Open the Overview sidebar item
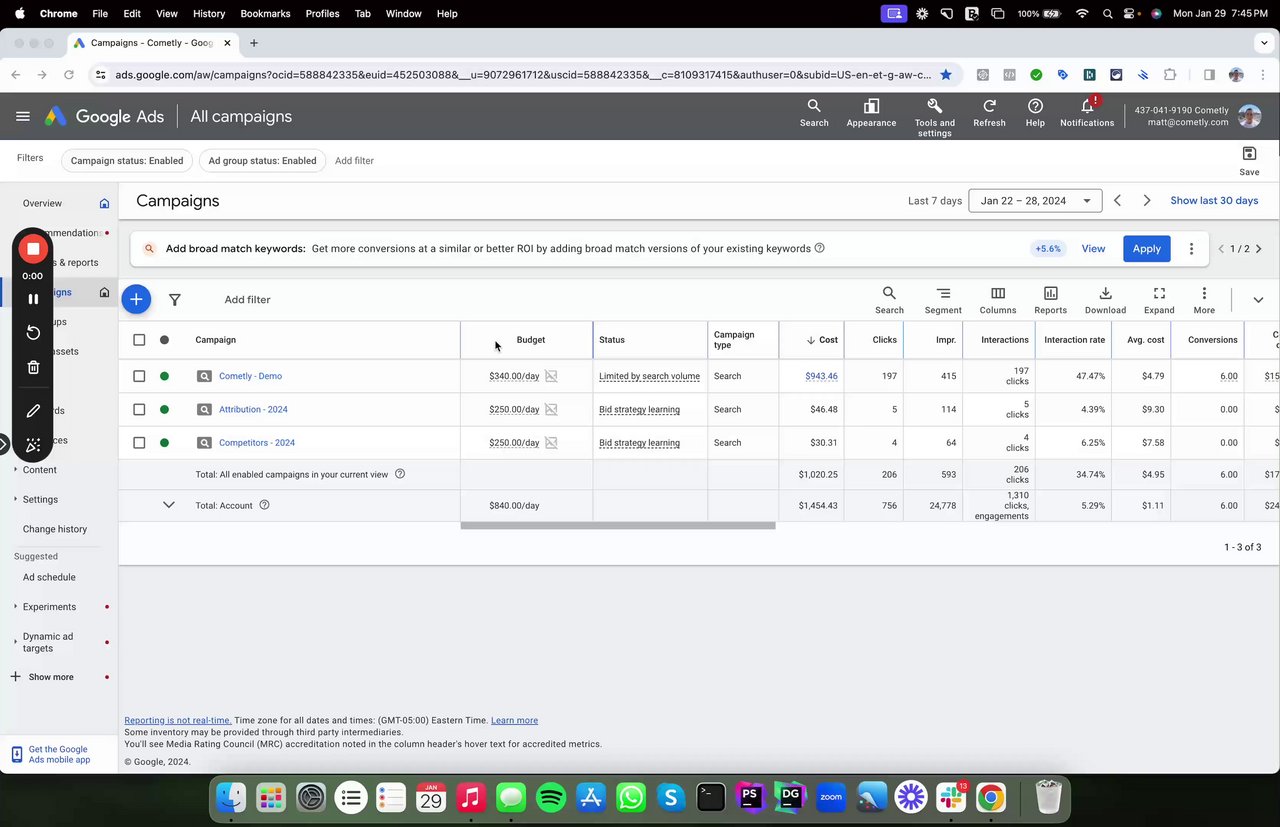Viewport: 1280px width, 827px height. (42, 203)
